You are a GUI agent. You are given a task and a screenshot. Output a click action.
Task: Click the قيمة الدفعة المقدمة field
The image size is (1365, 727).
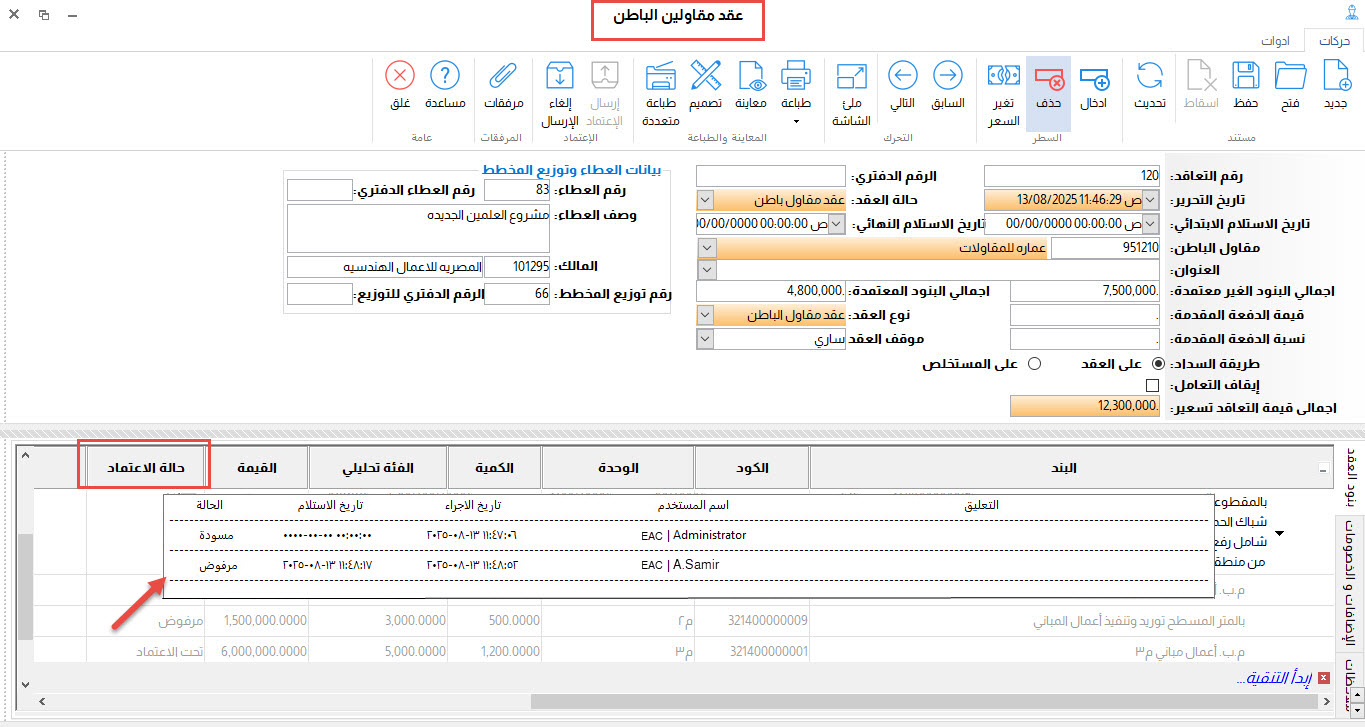[1085, 315]
